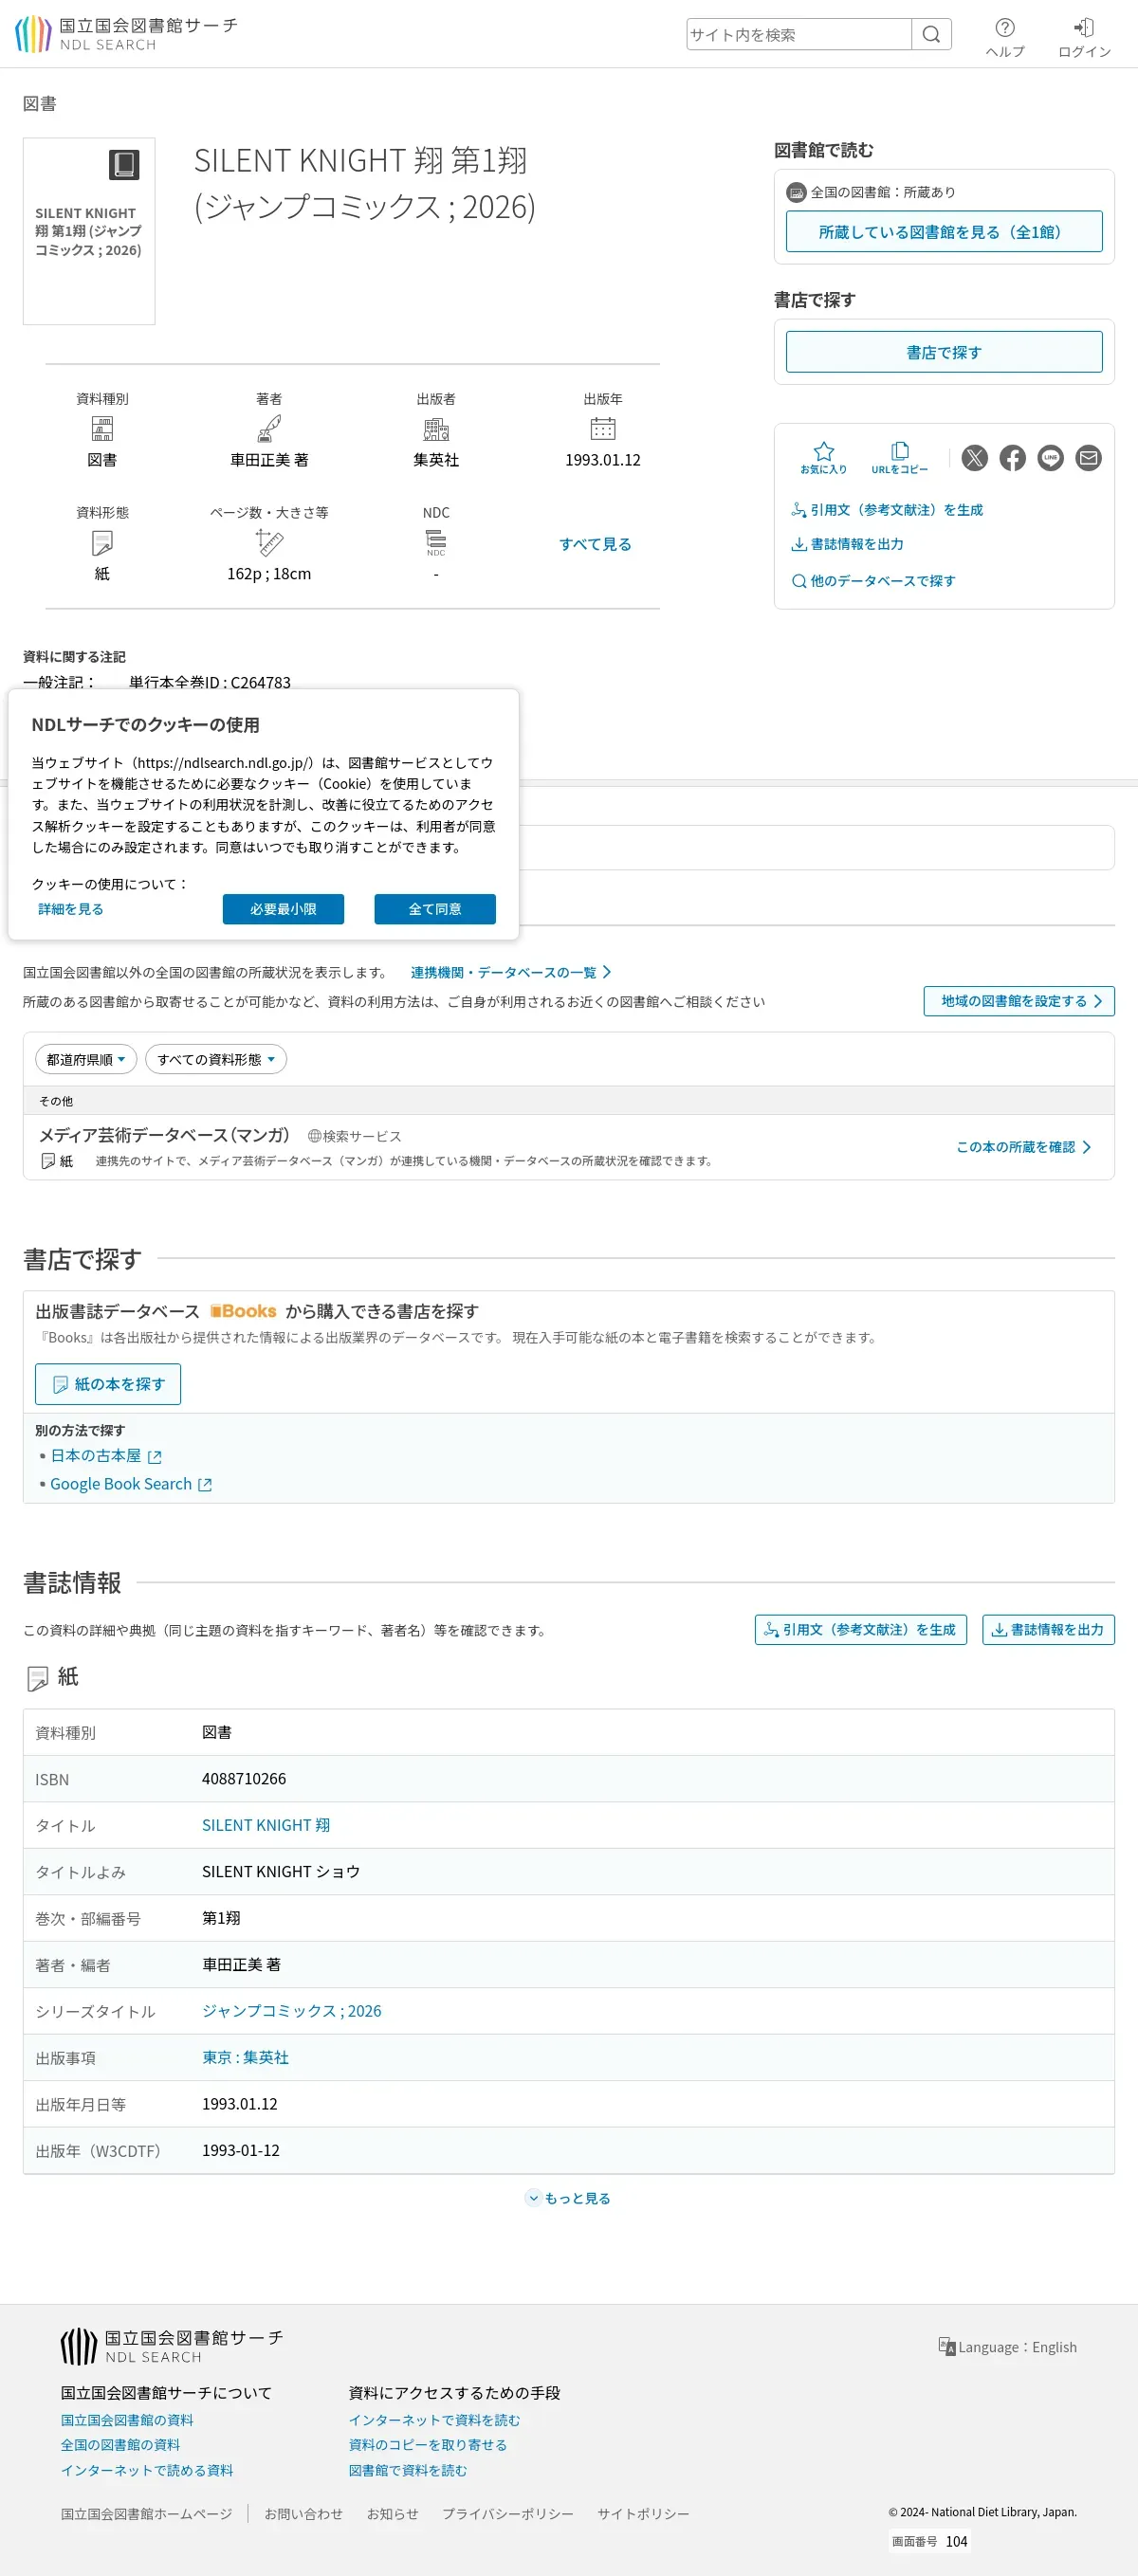The image size is (1138, 2576).
Task: Click the author (著者) pen icon
Action: click(x=269, y=429)
